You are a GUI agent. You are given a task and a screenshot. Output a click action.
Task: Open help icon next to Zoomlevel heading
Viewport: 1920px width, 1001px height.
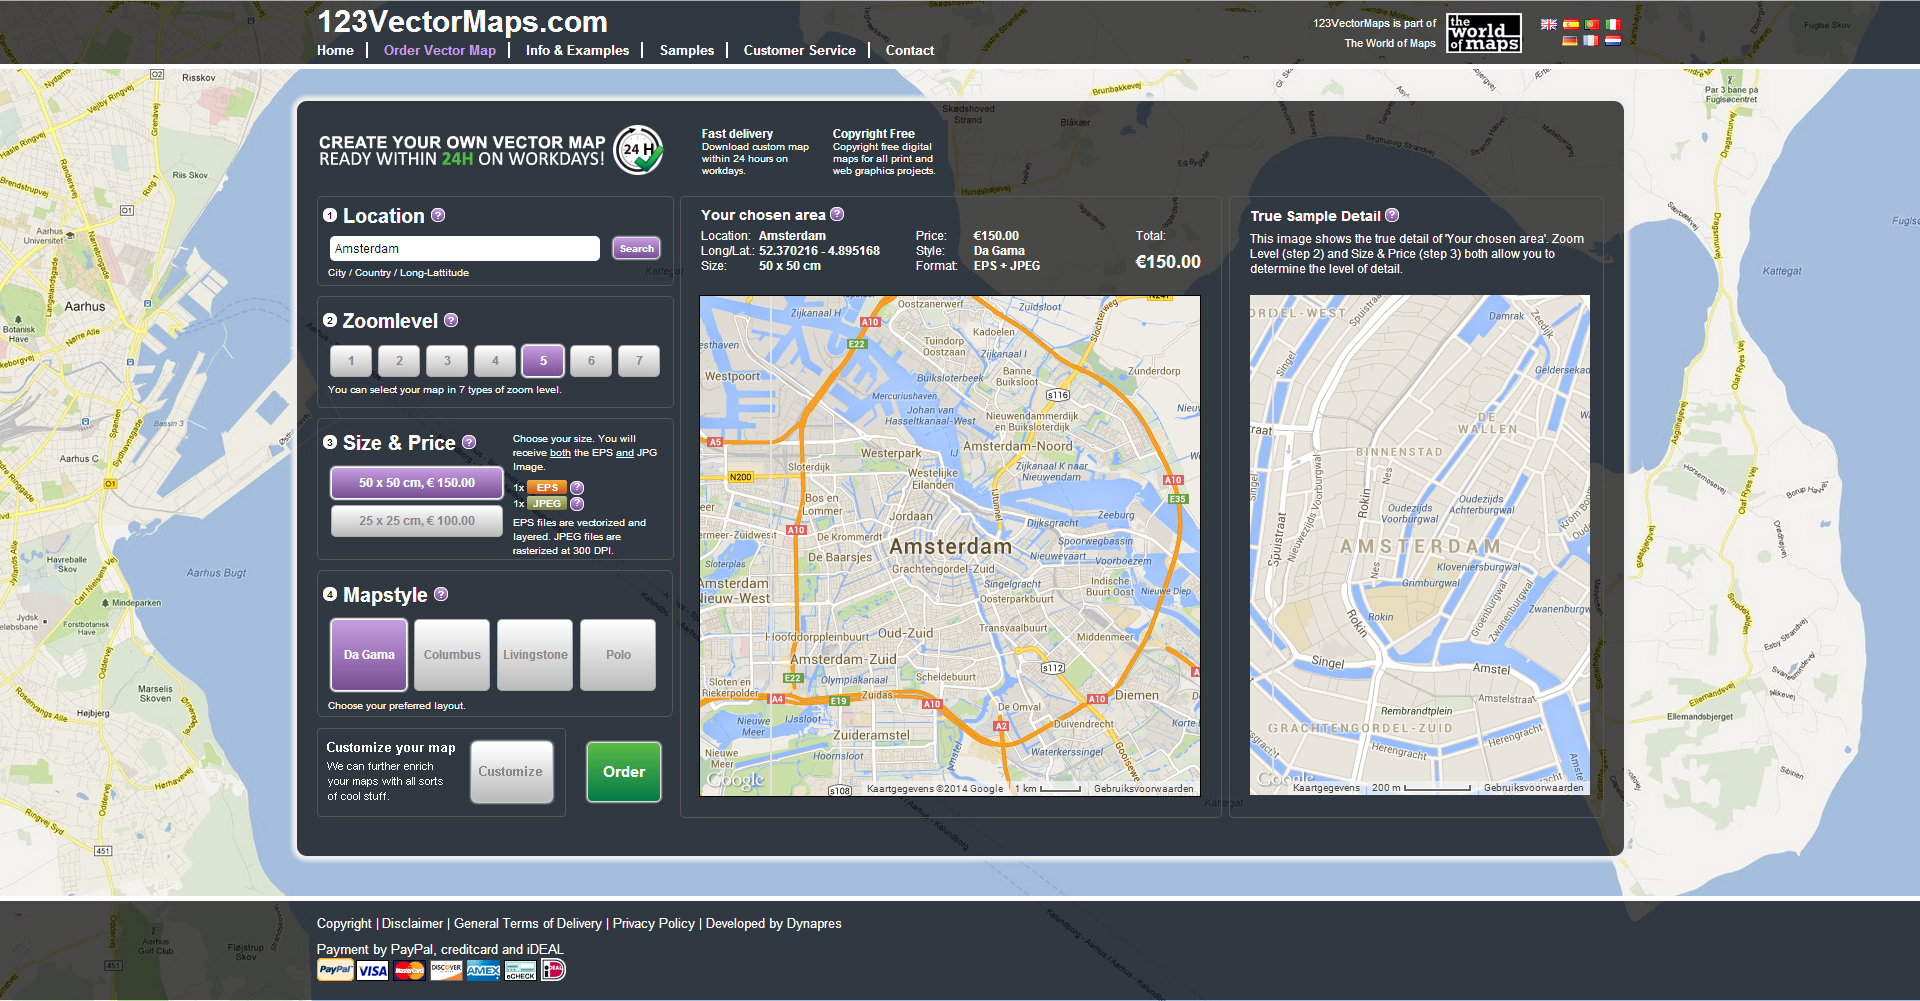451,320
